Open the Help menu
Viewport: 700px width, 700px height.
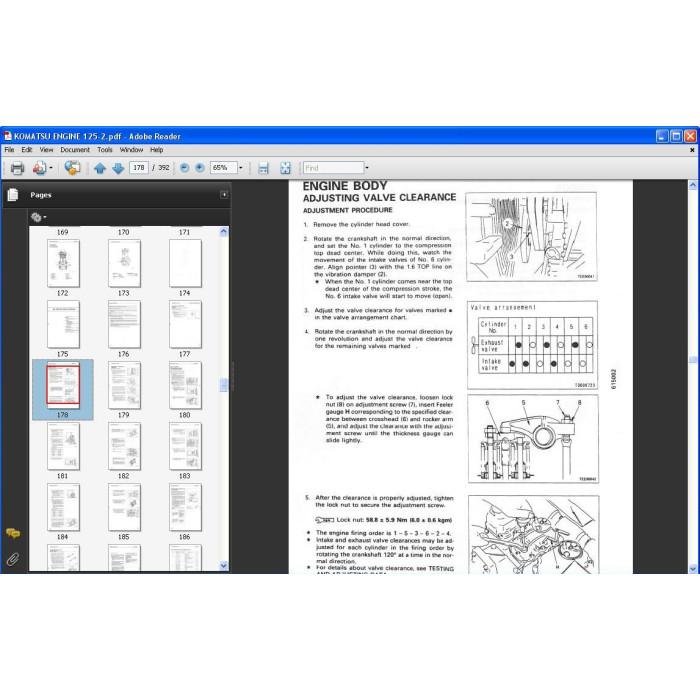point(157,150)
